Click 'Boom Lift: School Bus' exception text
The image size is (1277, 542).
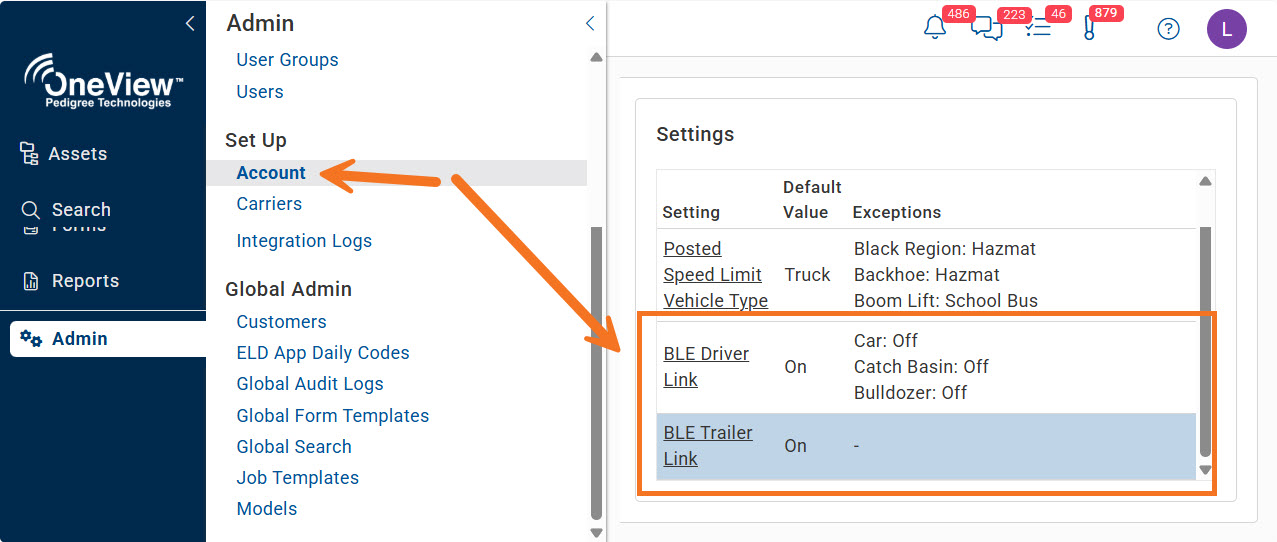[x=946, y=301]
